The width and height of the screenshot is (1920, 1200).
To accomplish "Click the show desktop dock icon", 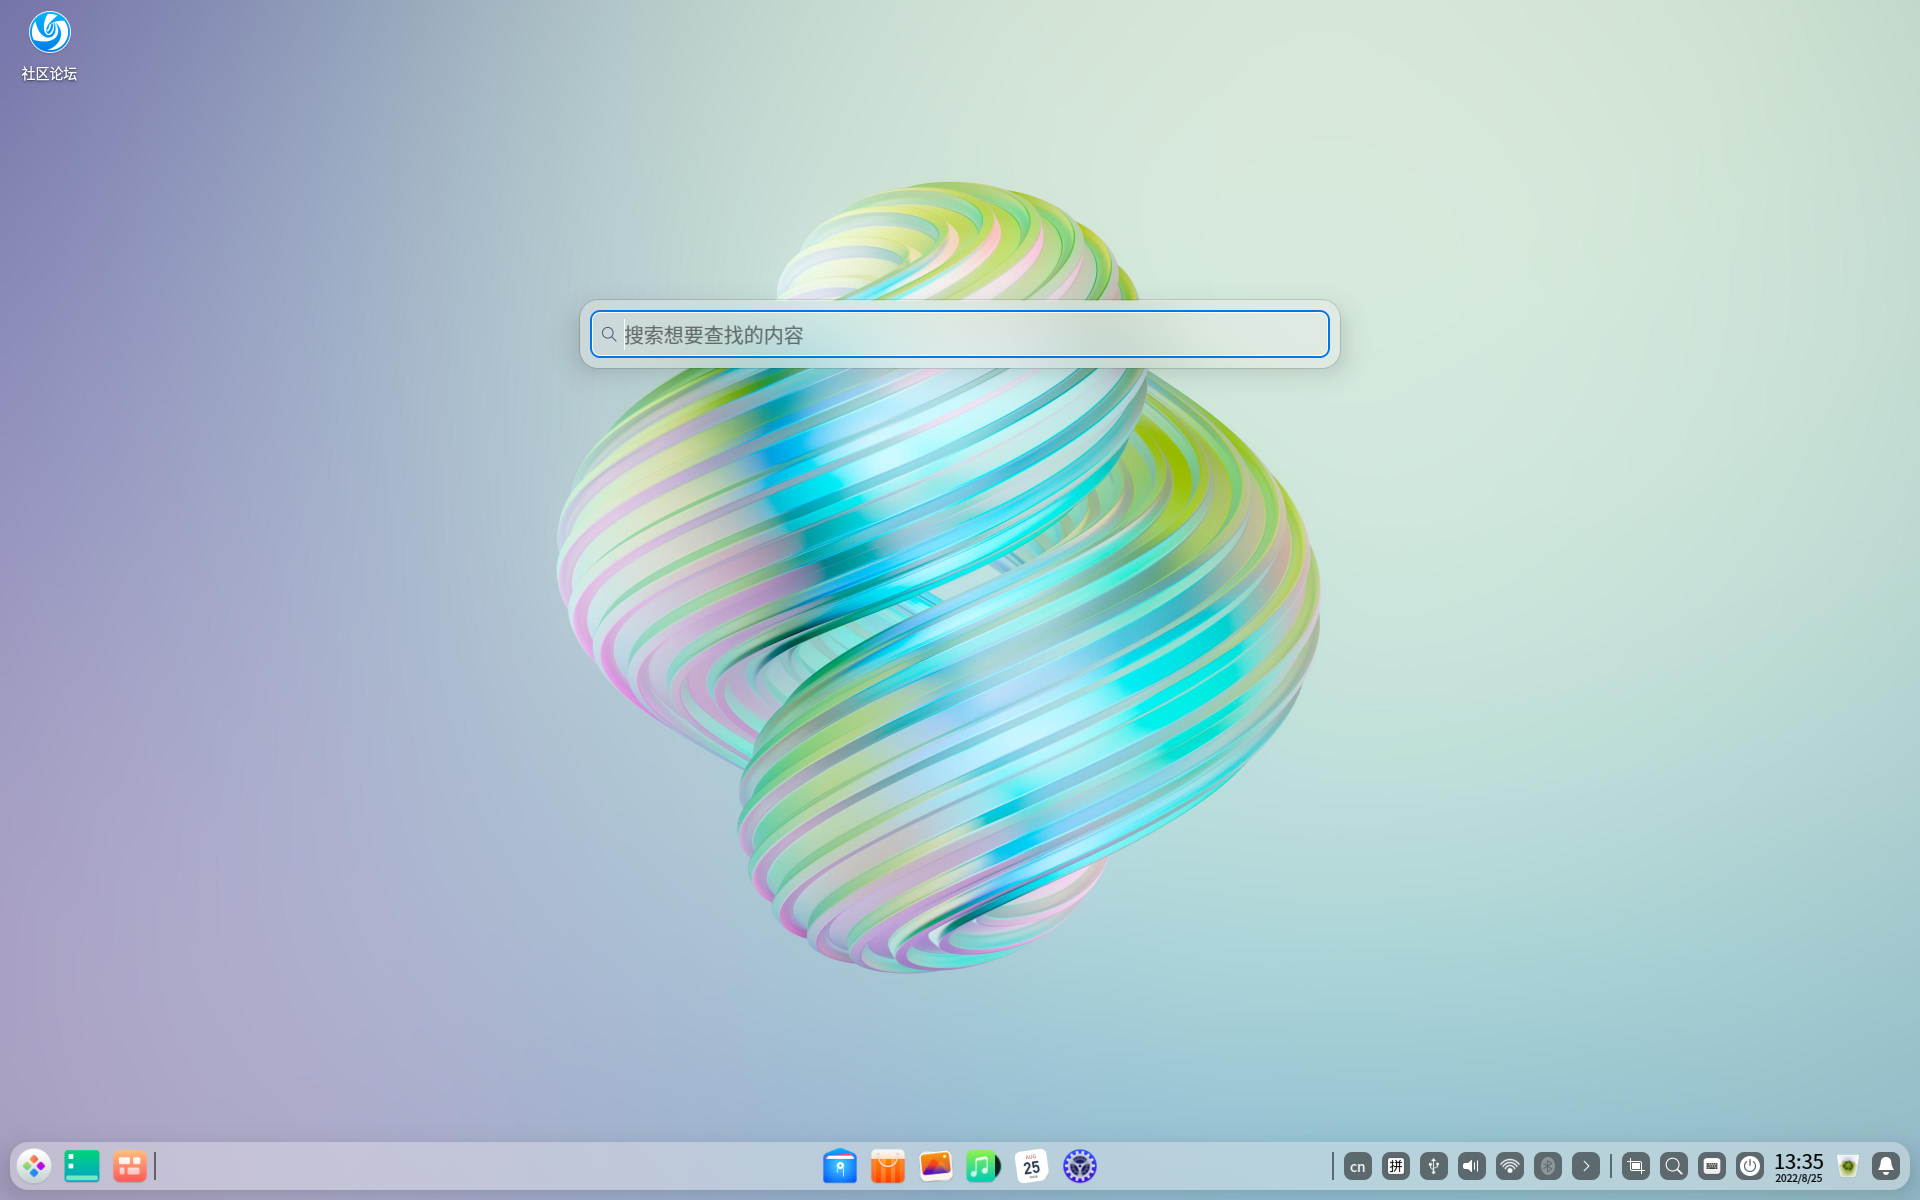I will pyautogui.click(x=82, y=1166).
